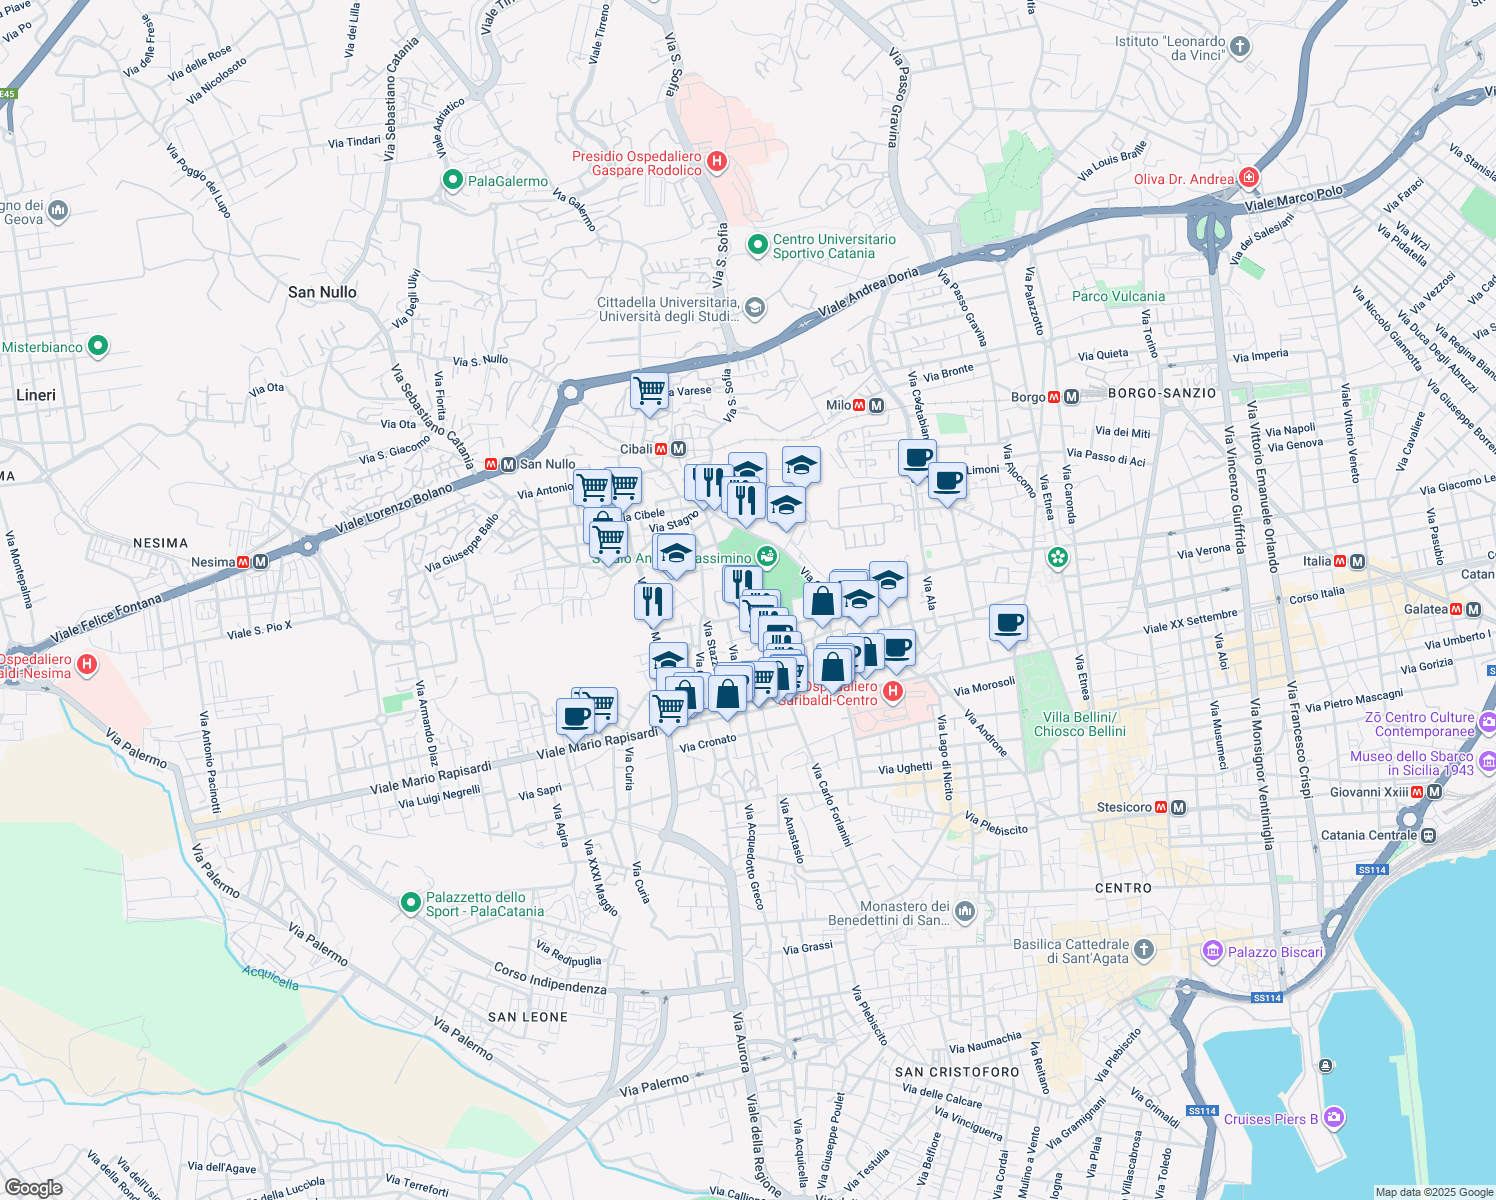This screenshot has height=1200, width=1496.
Task: Select the hospital icon for Presidio Ospedaliero Gaspare Rodolico
Action: point(716,162)
